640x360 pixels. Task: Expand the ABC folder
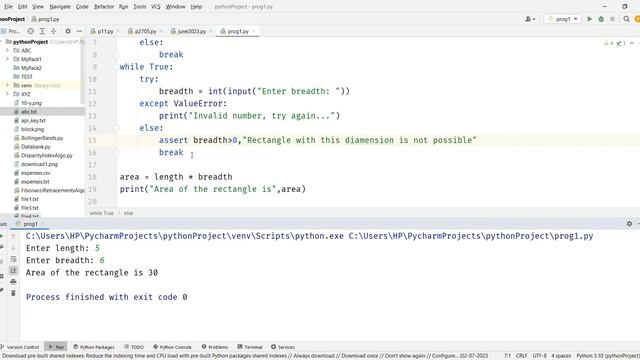point(7,51)
